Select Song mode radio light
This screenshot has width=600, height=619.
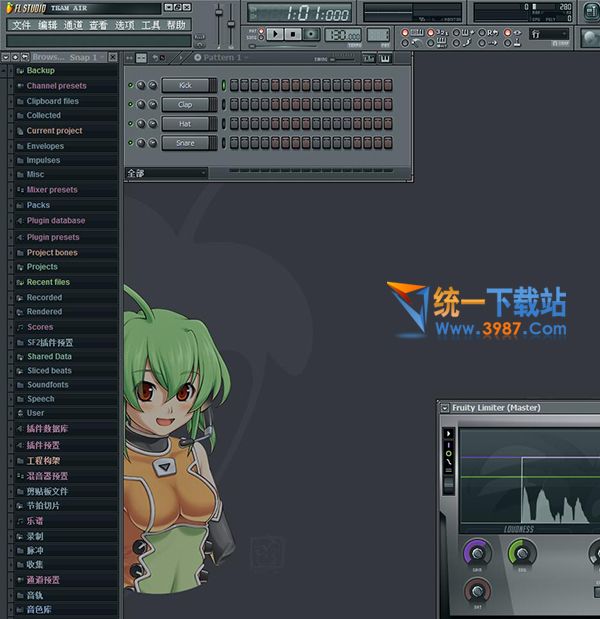click(261, 38)
